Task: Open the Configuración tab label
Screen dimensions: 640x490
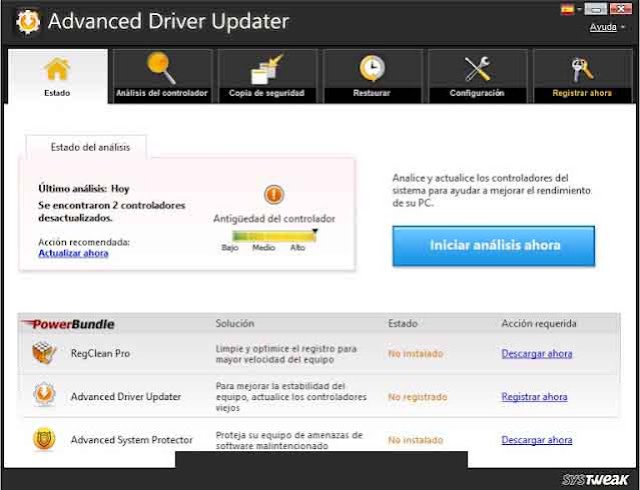Action: [477, 93]
